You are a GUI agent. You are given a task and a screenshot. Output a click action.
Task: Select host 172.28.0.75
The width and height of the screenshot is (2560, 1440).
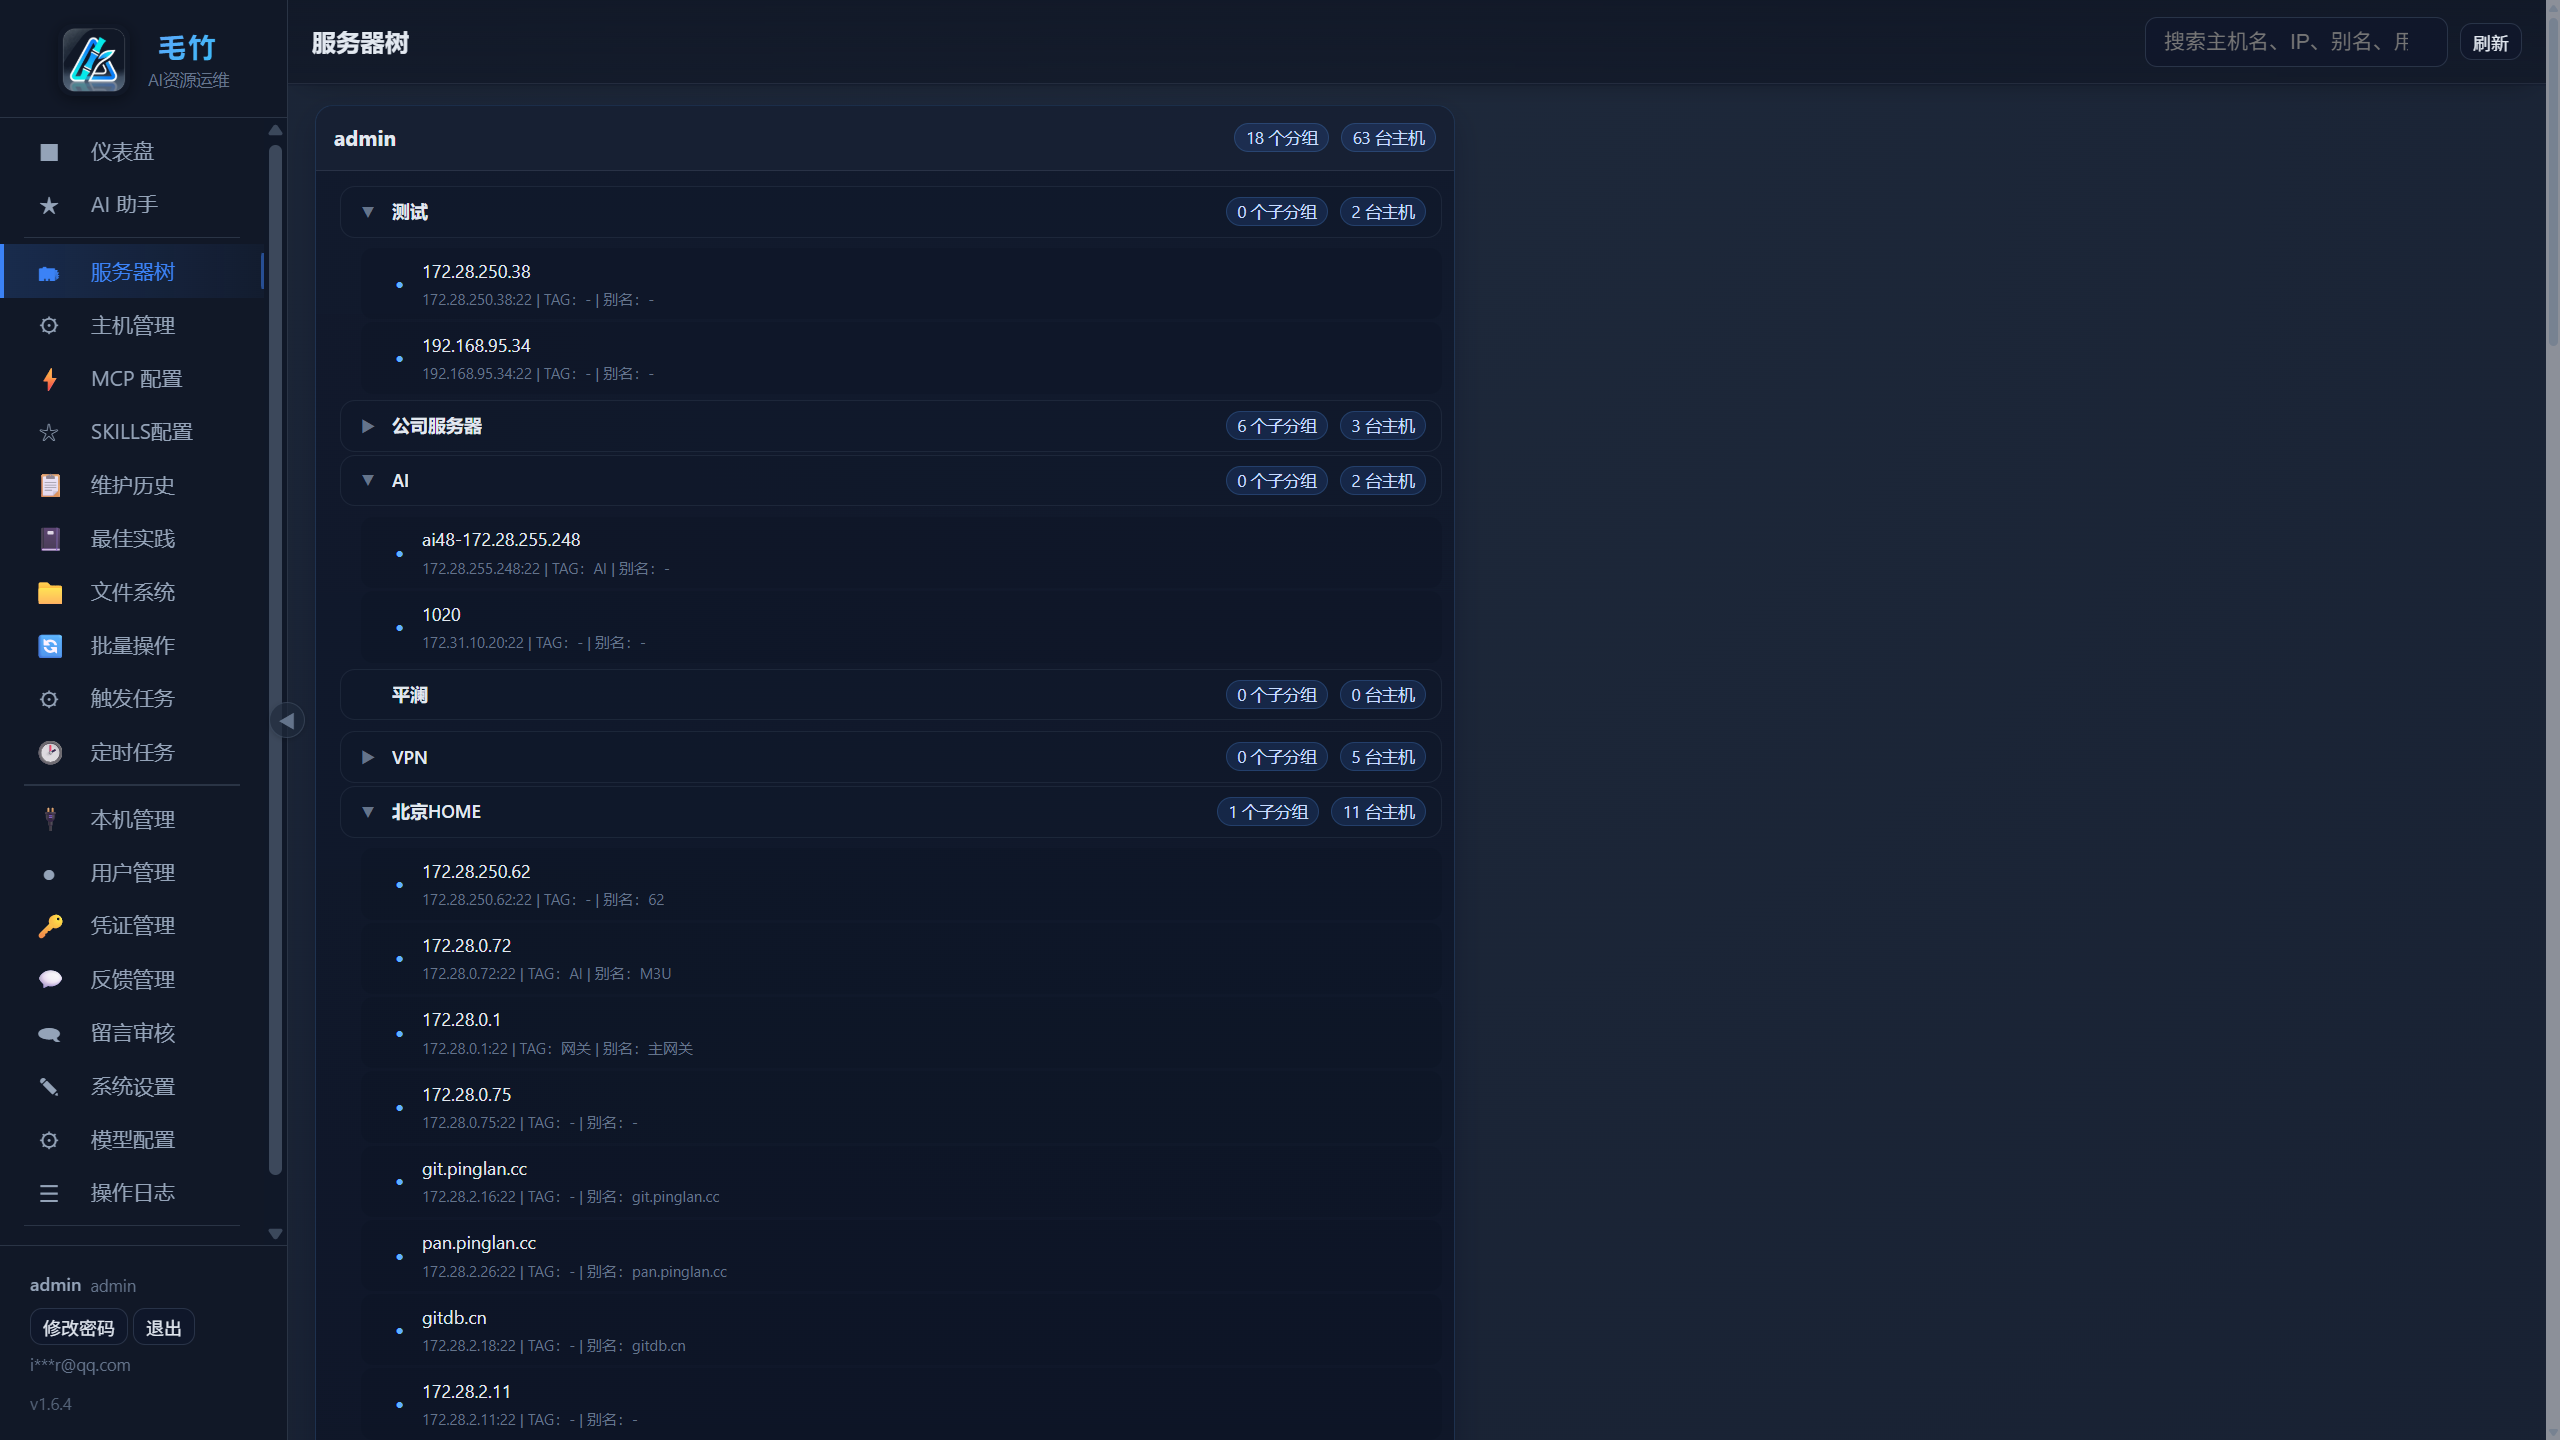(x=901, y=1108)
